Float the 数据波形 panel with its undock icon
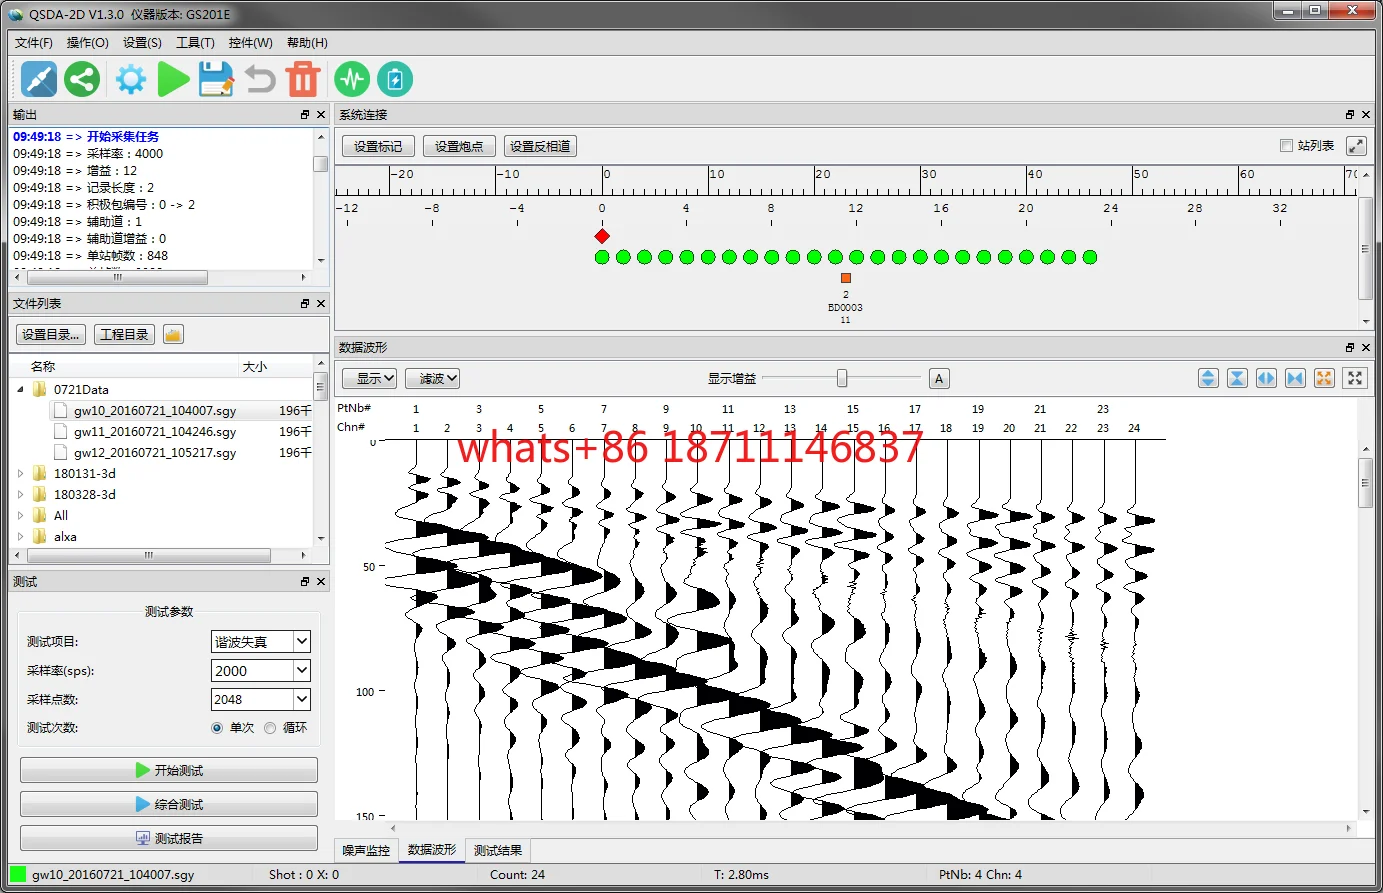 point(1350,347)
